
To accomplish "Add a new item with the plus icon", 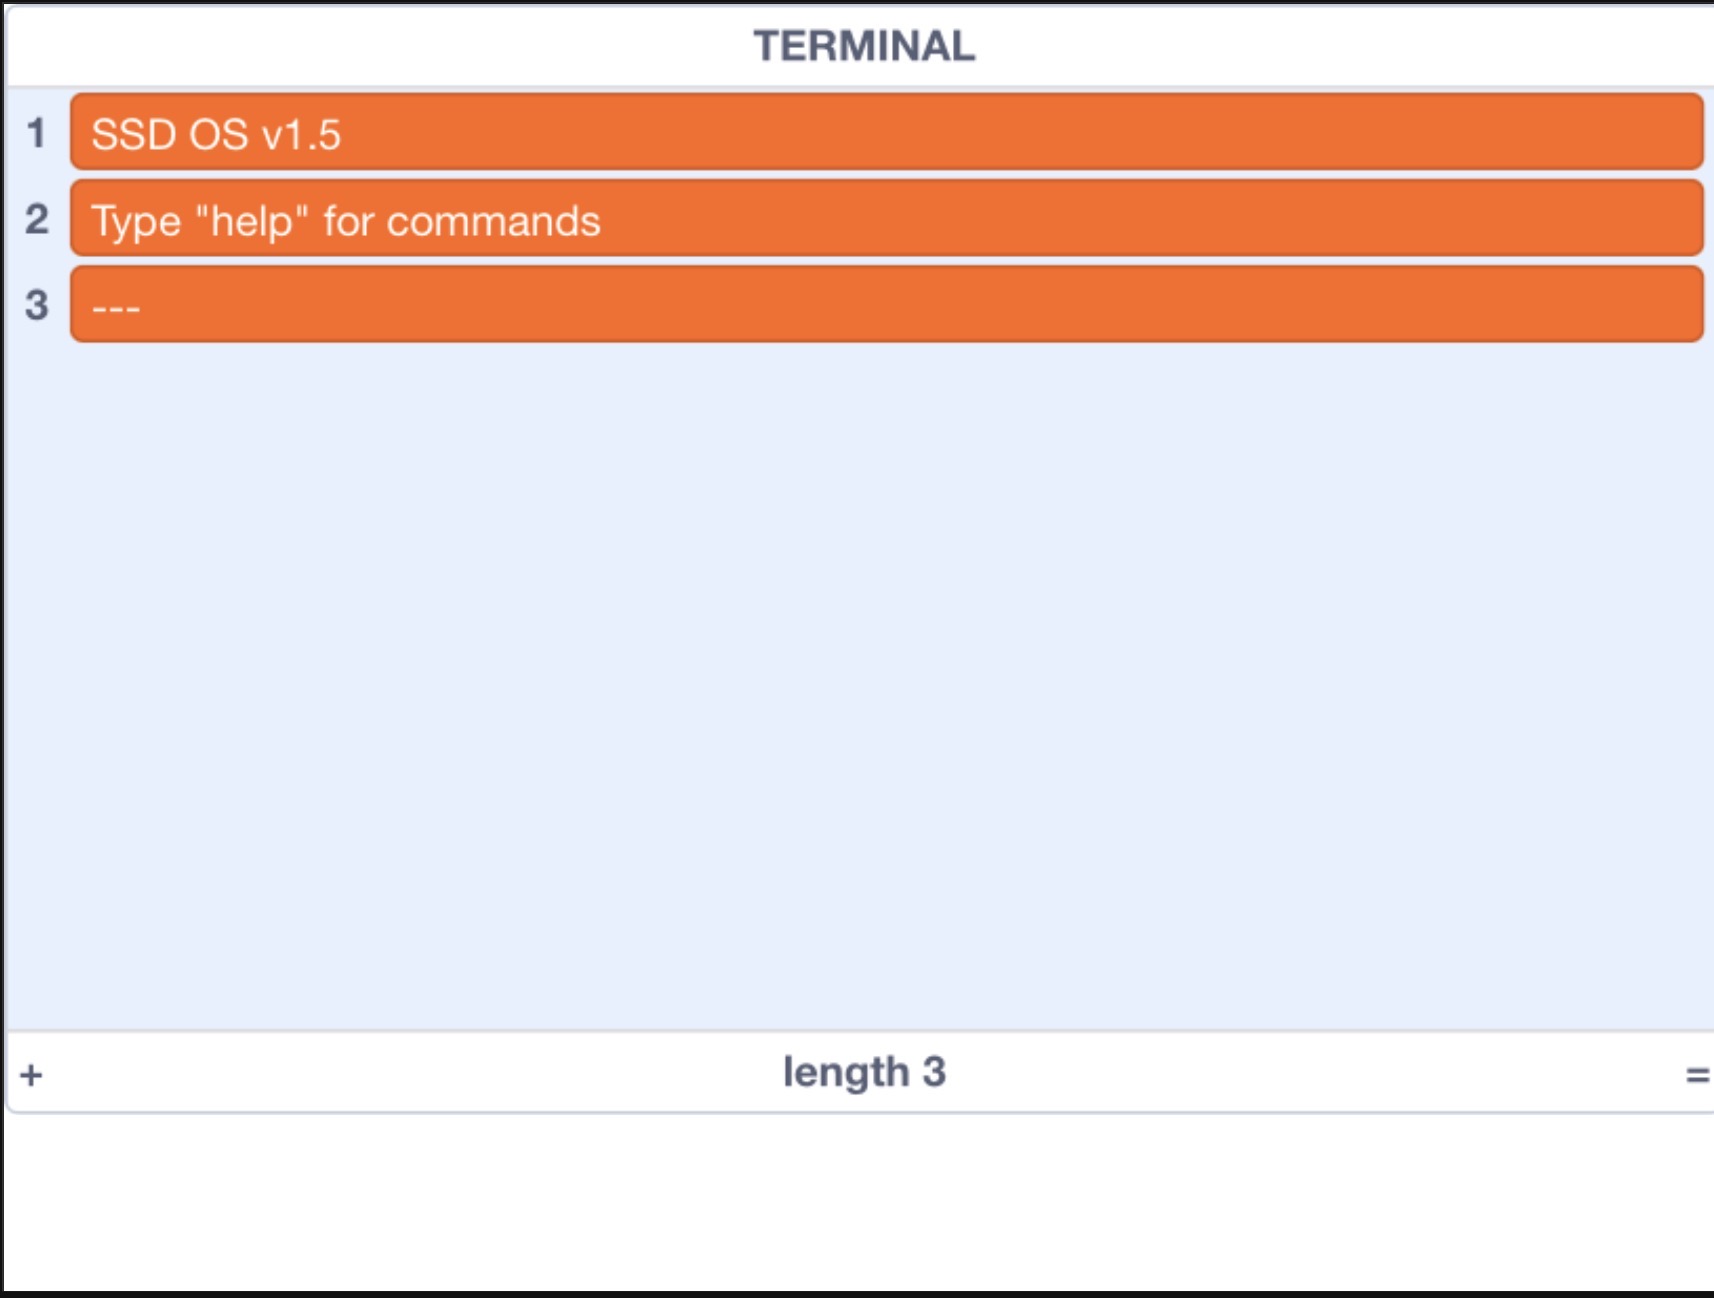I will coord(31,1075).
